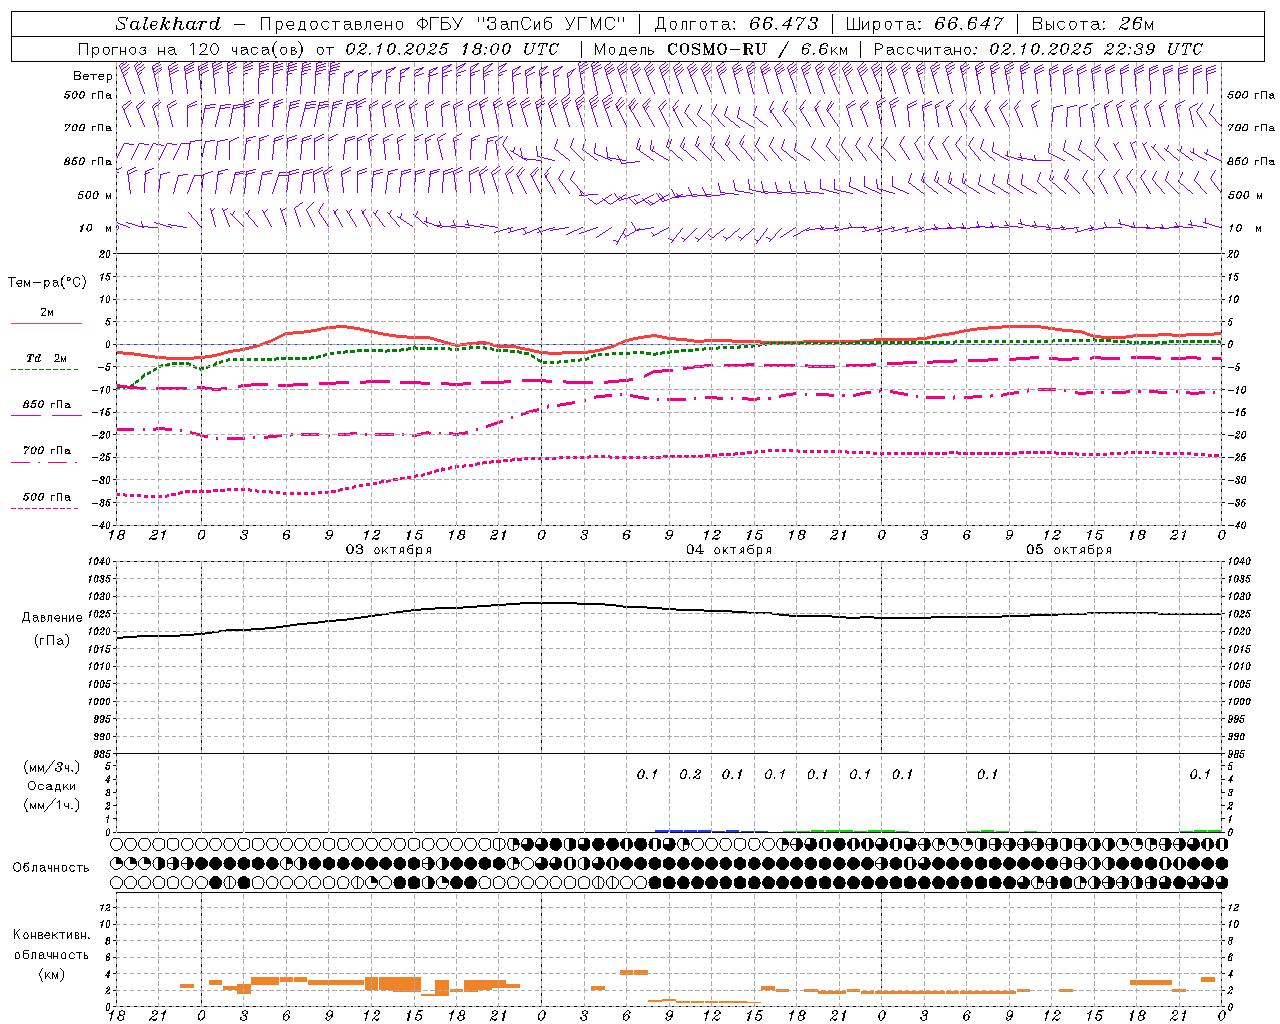Click the "0.2" precipitation value
Screen dimensions: 1280x1024
[690, 774]
